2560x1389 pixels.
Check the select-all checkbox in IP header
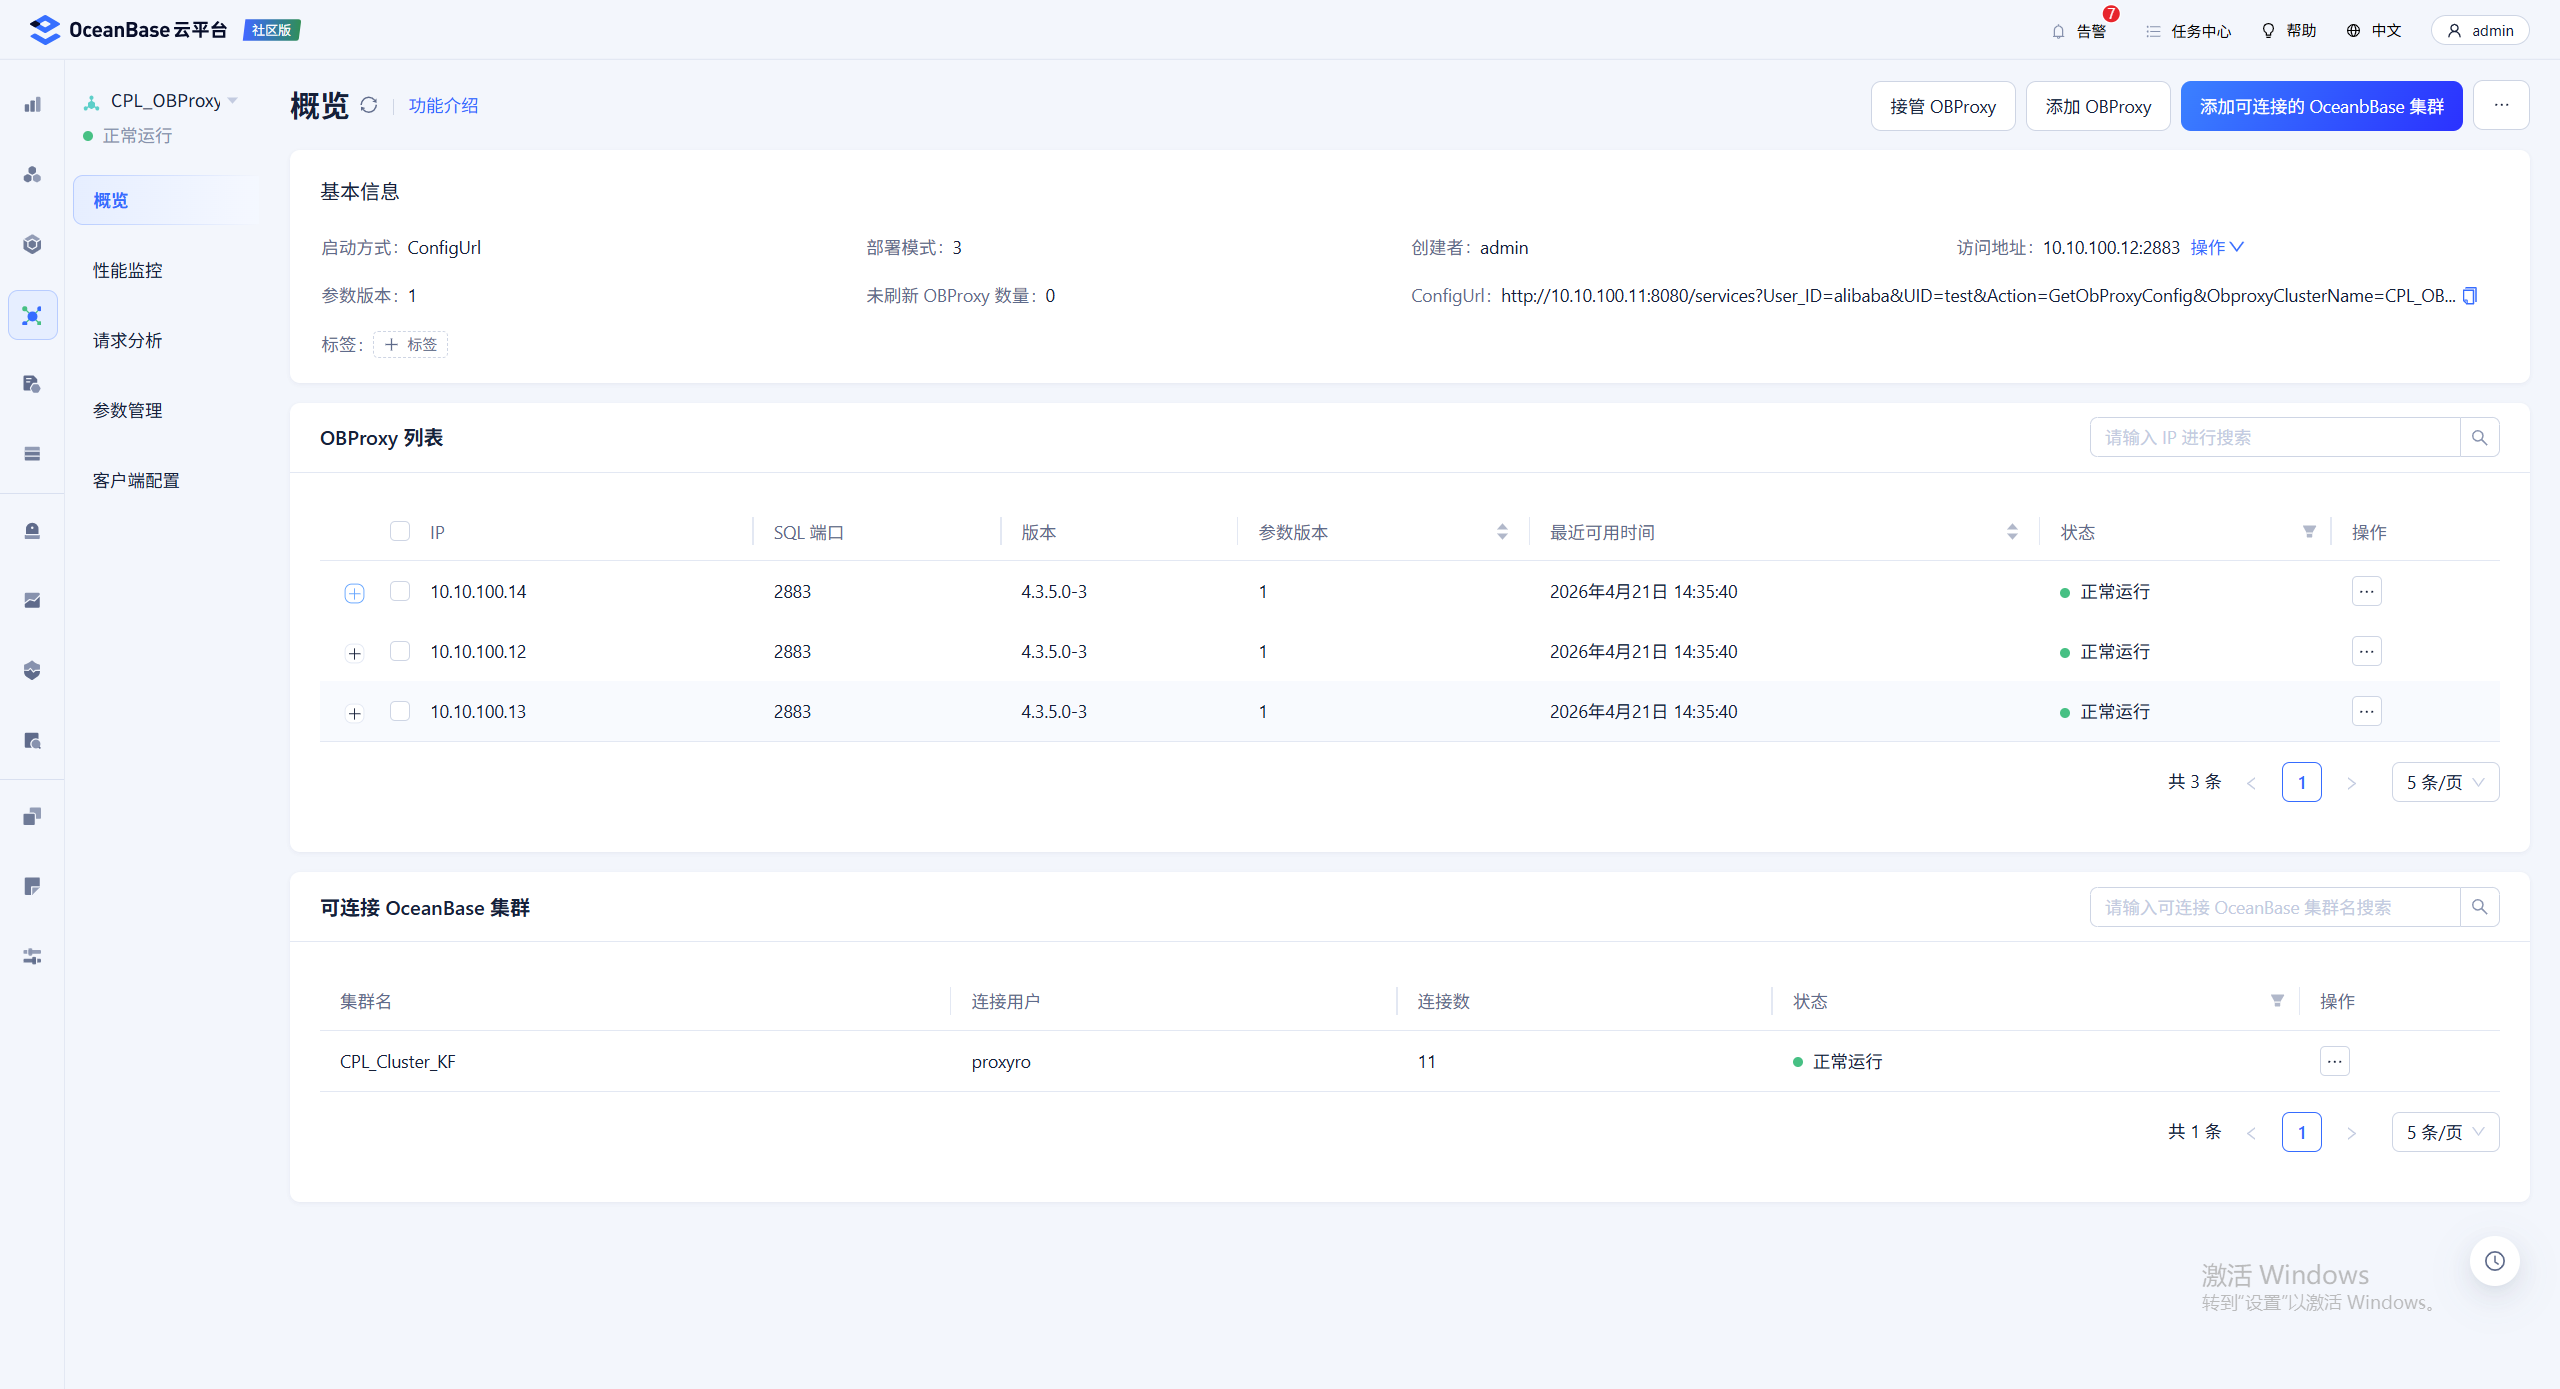pos(400,531)
